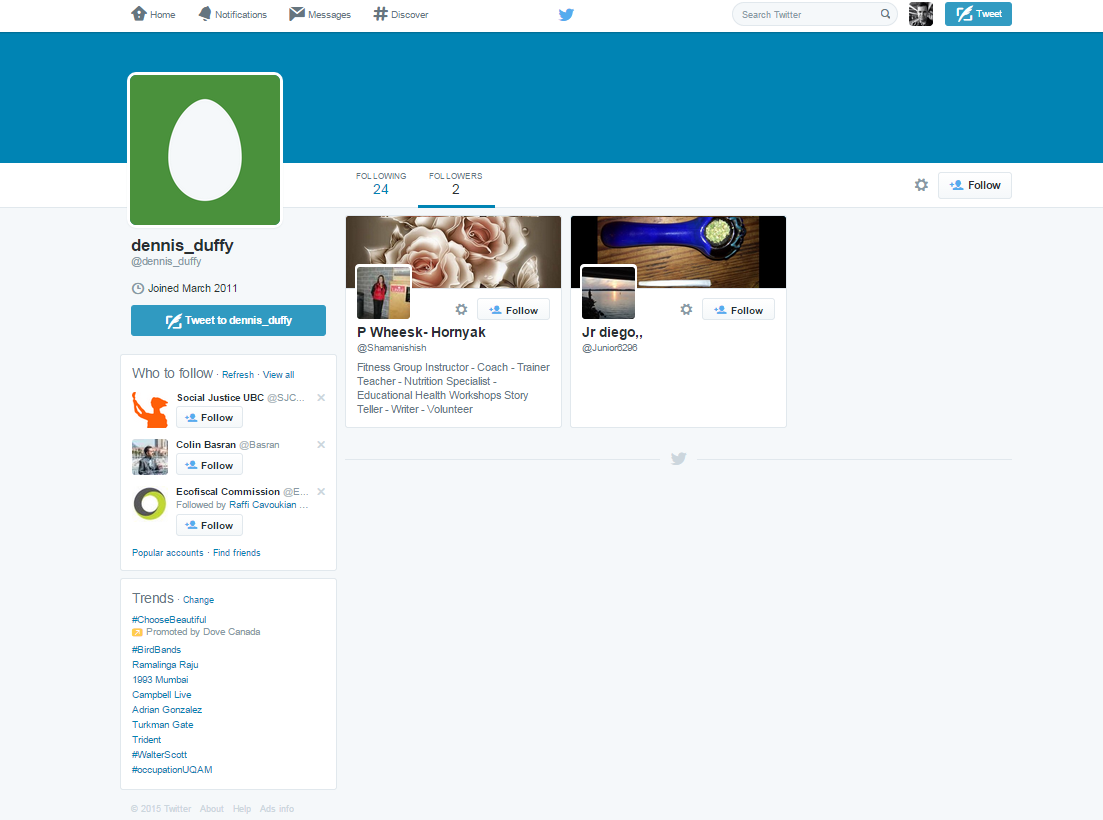Open logged-in user avatar menu
Screen dimensions: 1103x820
coord(920,14)
